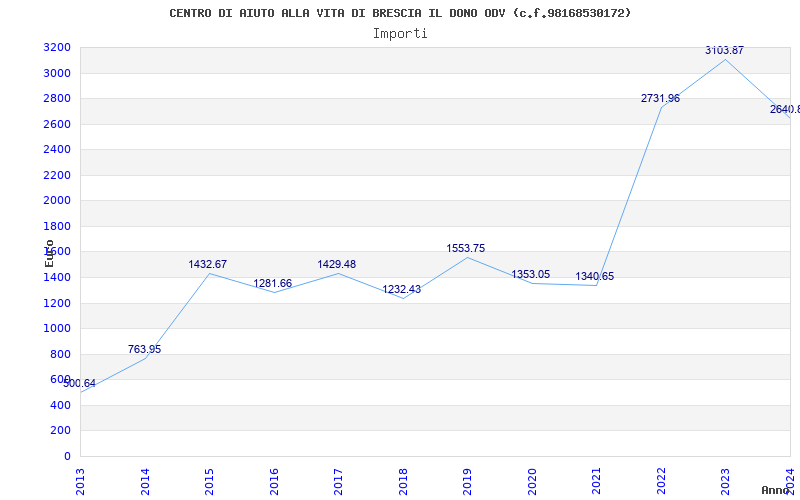Click the 400 y-axis tick label
The image size is (800, 500).
pyautogui.click(x=60, y=405)
